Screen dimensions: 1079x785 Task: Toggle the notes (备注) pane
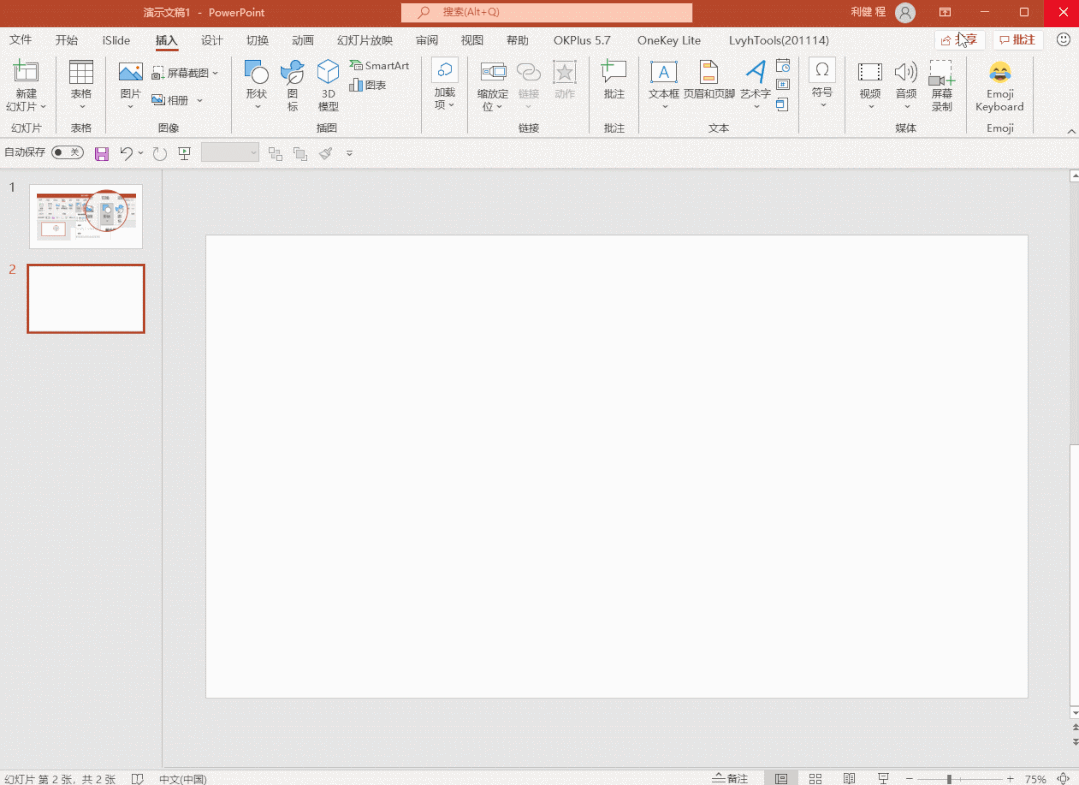(730, 778)
